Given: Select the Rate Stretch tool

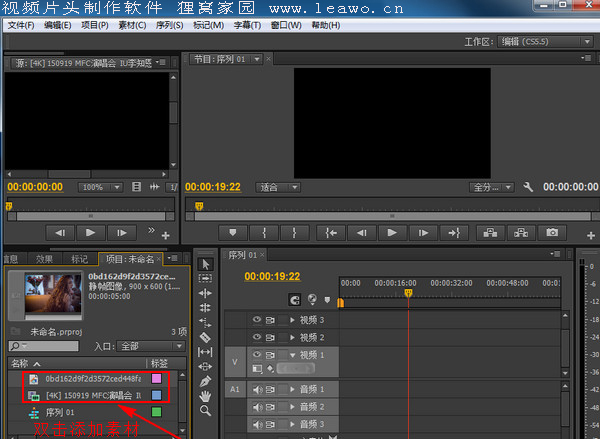Looking at the screenshot, I should pyautogui.click(x=205, y=323).
